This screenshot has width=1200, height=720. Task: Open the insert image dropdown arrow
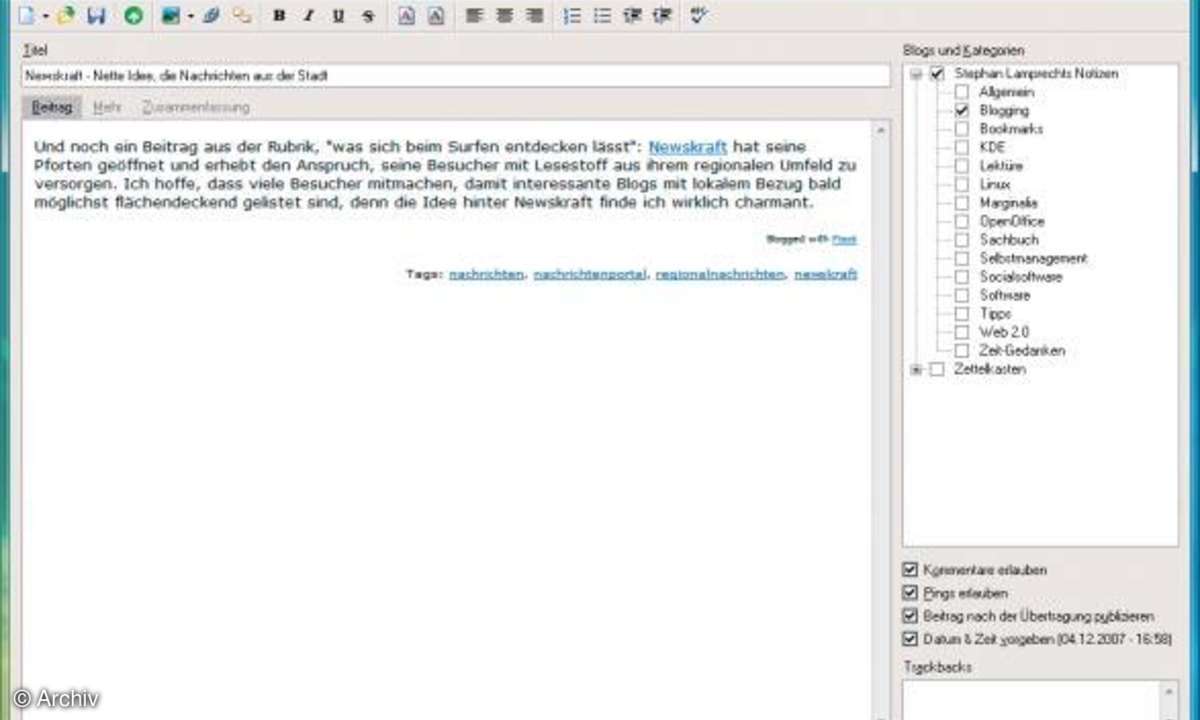tap(189, 16)
